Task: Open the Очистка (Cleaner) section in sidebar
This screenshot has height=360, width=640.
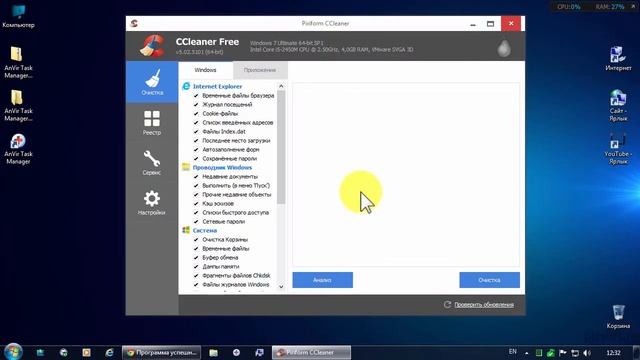Action: click(x=152, y=82)
